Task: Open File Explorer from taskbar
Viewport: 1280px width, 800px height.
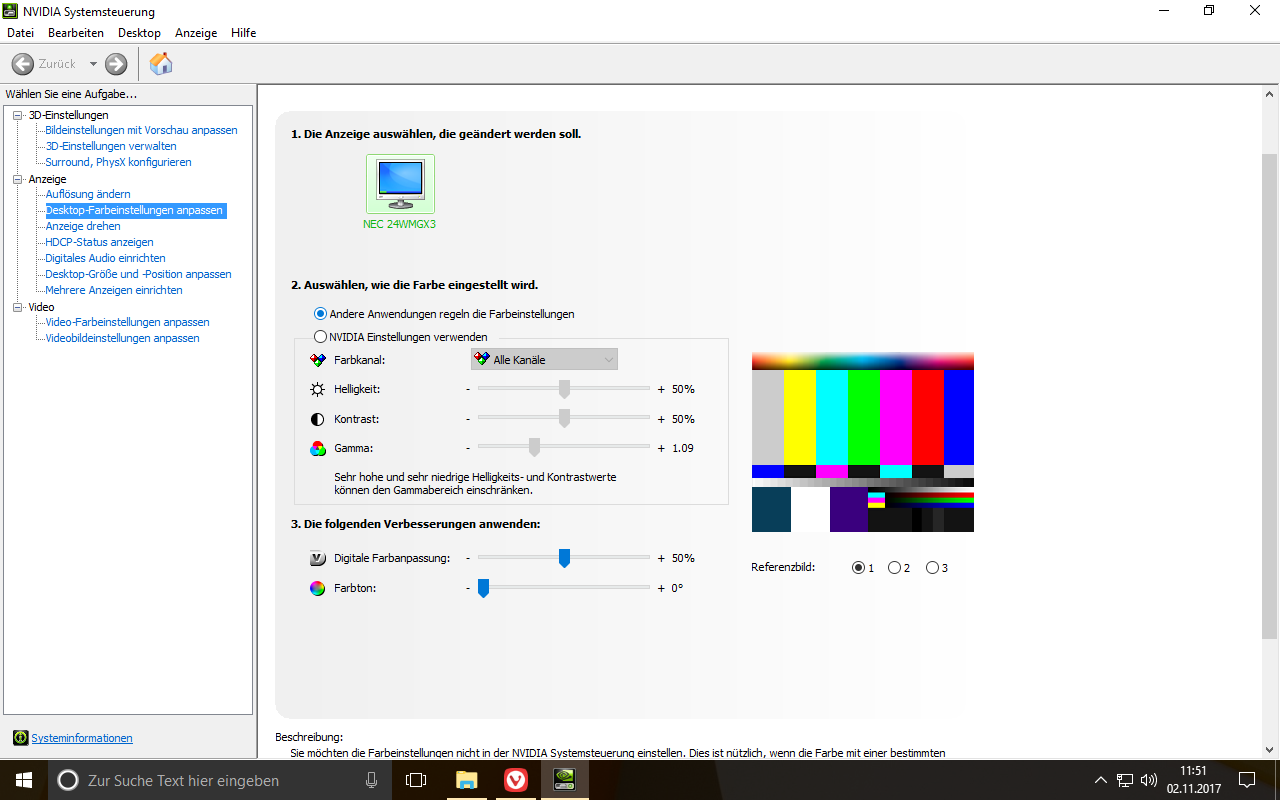Action: tap(466, 780)
